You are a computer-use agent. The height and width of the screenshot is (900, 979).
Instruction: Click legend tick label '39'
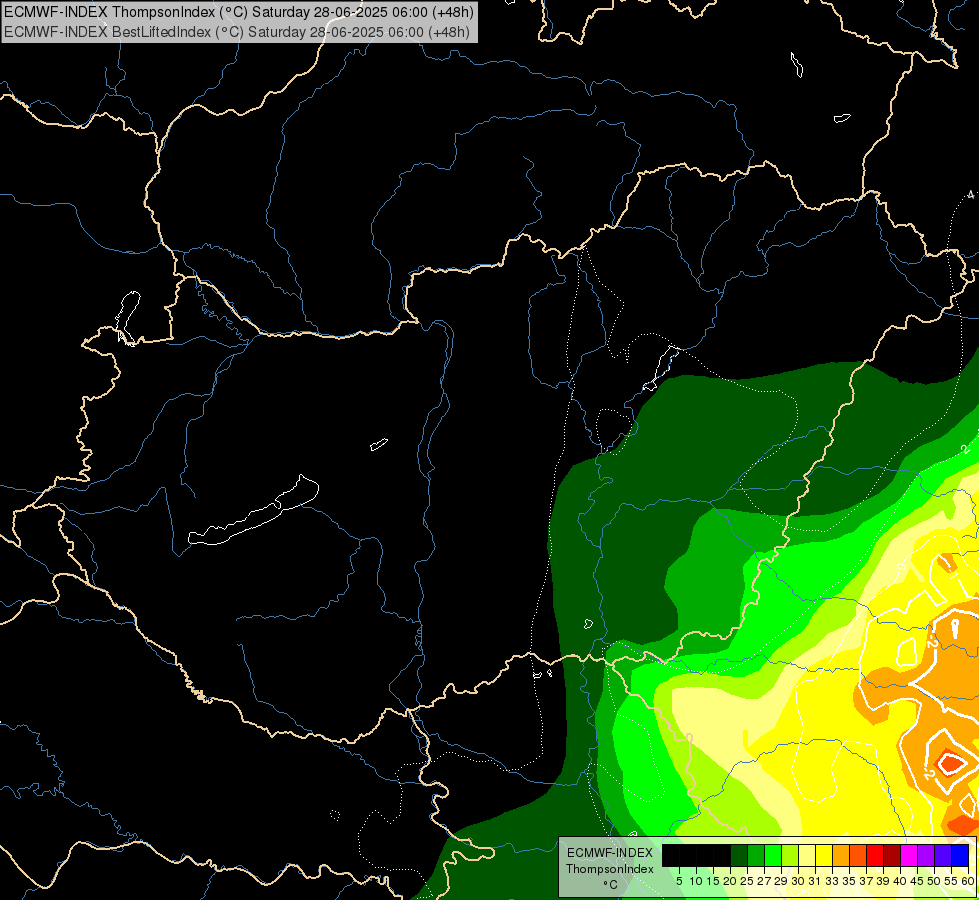883,881
